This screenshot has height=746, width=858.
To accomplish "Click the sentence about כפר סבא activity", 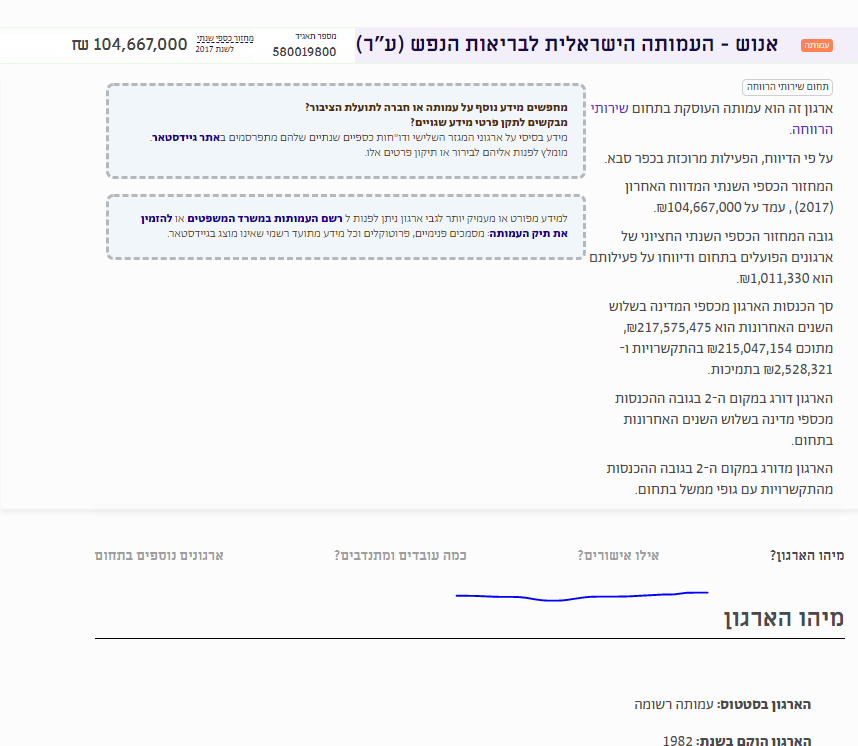I will (718, 159).
